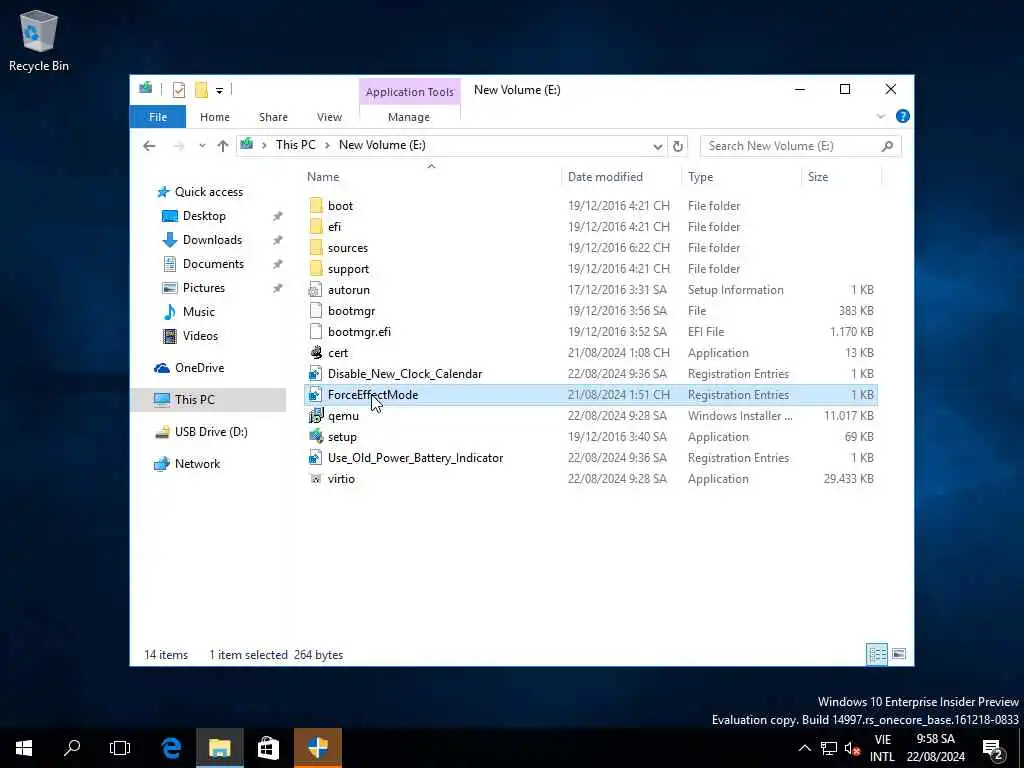This screenshot has width=1024, height=768.
Task: Select This PC in the navigation pane
Action: coord(194,400)
